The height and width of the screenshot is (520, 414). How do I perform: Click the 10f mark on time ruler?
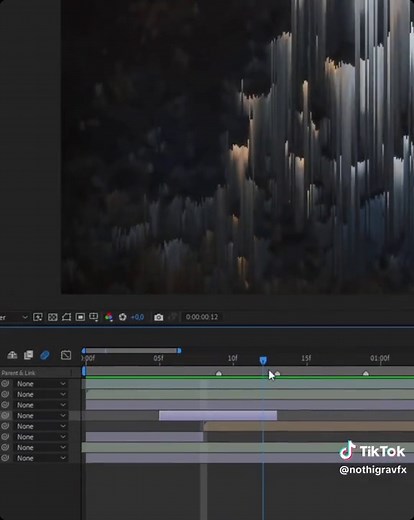tap(233, 358)
